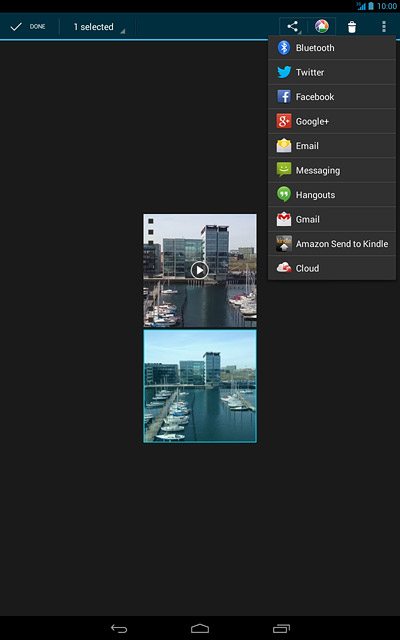This screenshot has width=400, height=640.
Task: Tap the Bluetooth icon in share list
Action: [284, 48]
